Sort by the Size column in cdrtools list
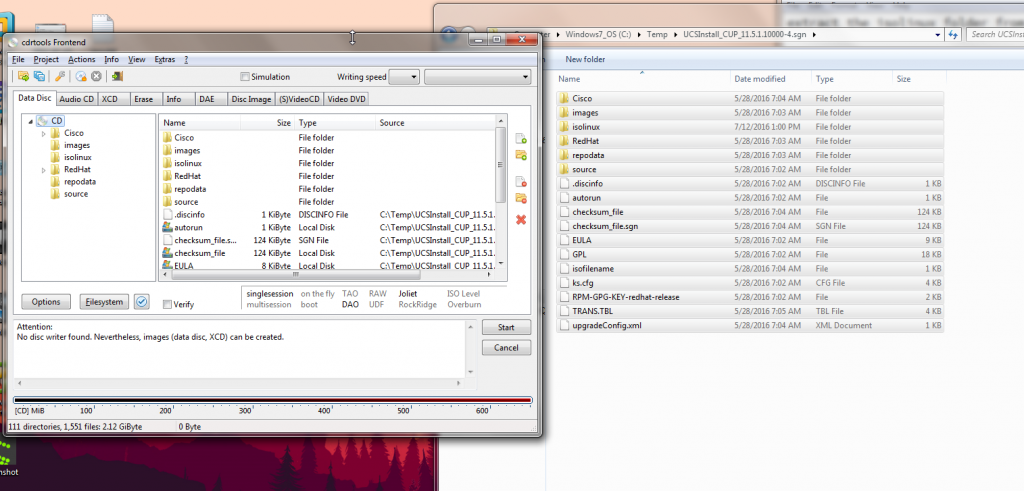The width and height of the screenshot is (1024, 491). pyautogui.click(x=267, y=123)
